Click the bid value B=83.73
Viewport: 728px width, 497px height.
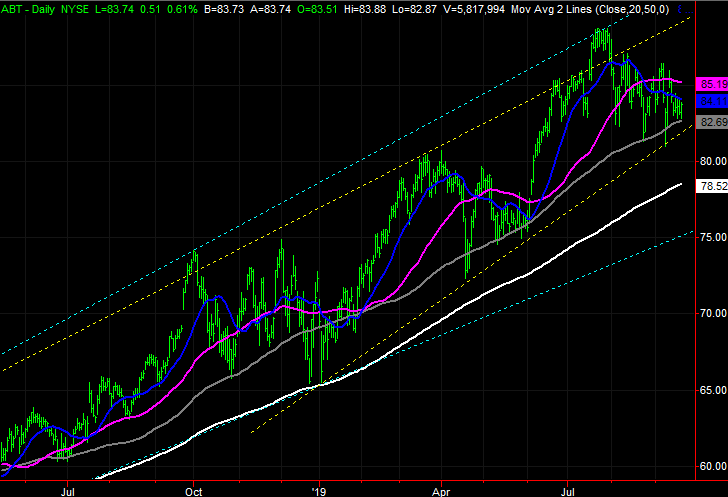coord(224,9)
